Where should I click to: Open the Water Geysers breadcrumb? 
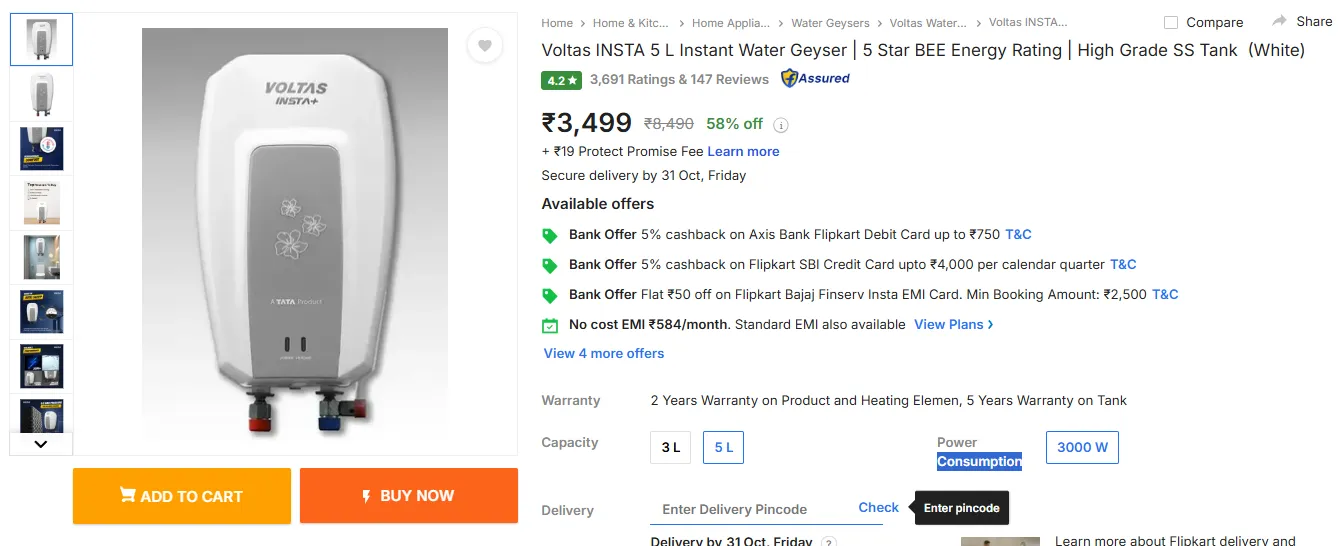pyautogui.click(x=830, y=23)
